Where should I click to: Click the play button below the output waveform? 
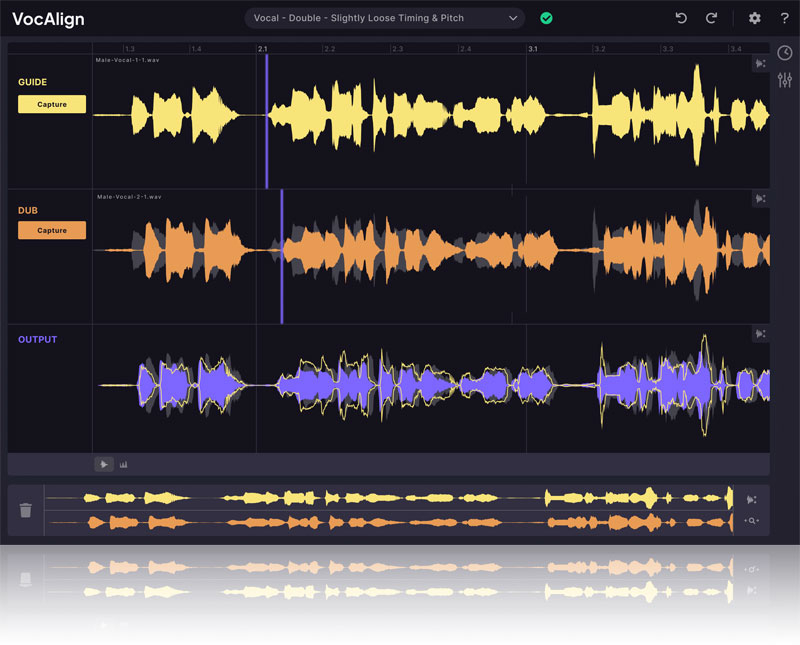click(x=103, y=464)
